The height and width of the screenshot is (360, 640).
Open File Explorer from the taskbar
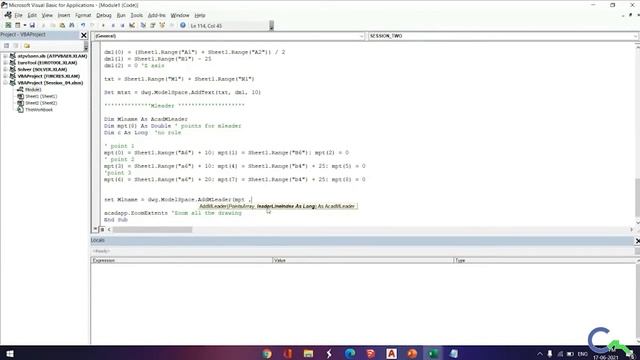[x=309, y=353]
